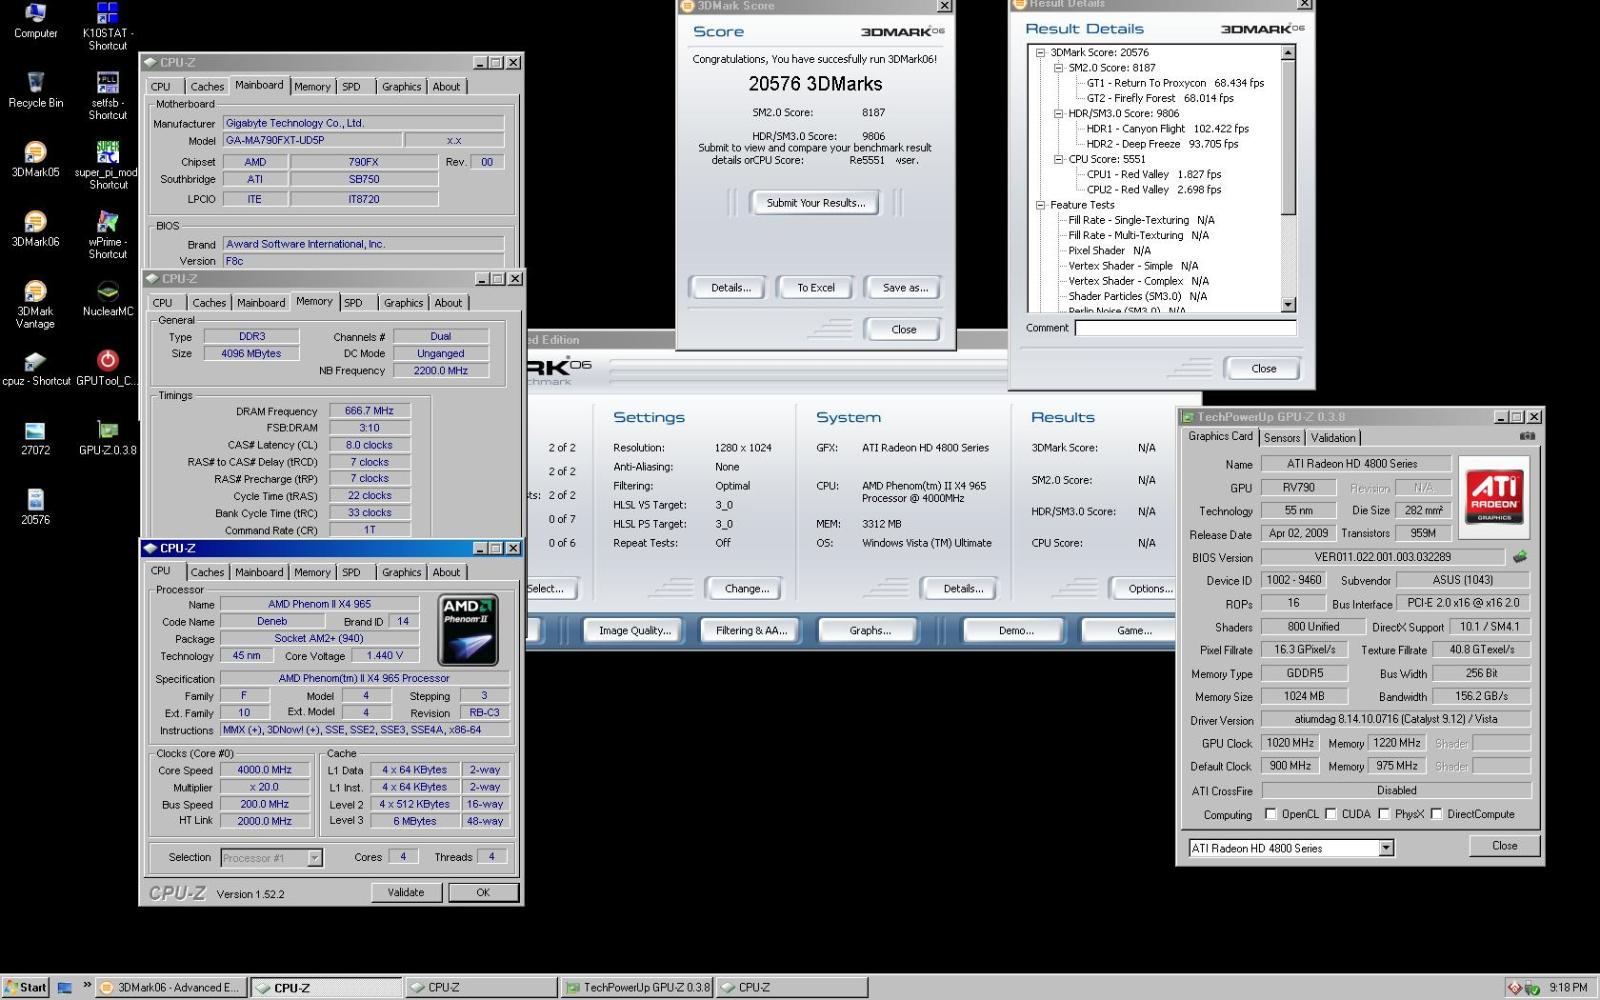Click OK in the CPU-Z window
This screenshot has height=1000, width=1600.
(x=483, y=892)
